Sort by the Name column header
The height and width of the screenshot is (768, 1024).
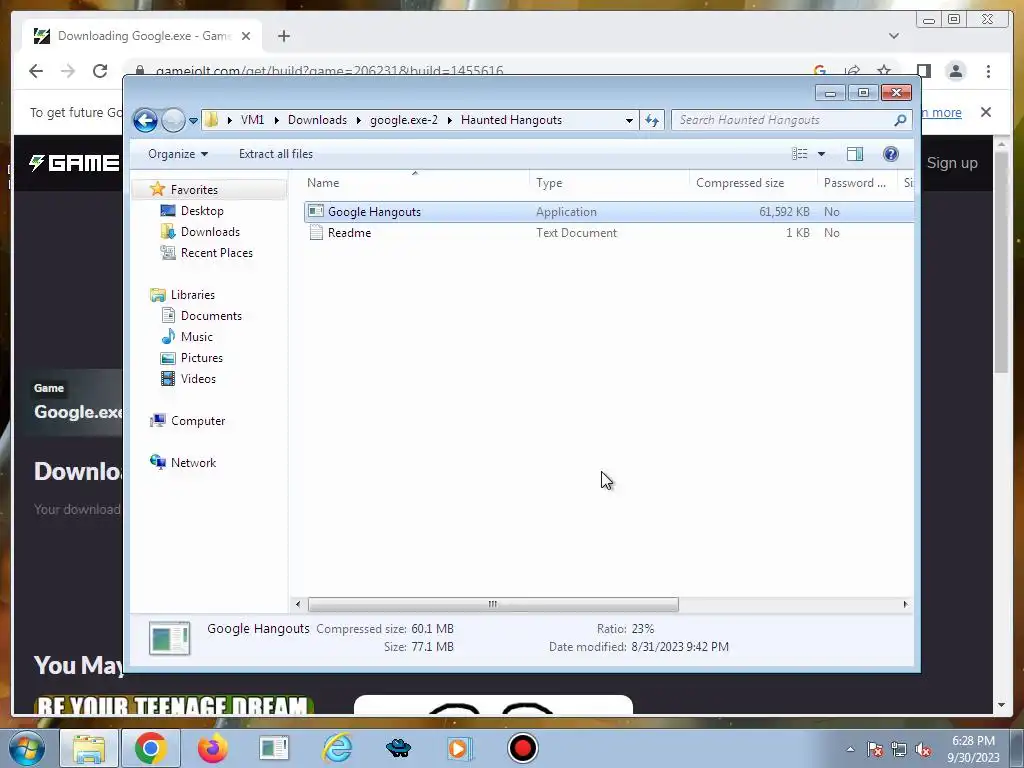[416, 183]
